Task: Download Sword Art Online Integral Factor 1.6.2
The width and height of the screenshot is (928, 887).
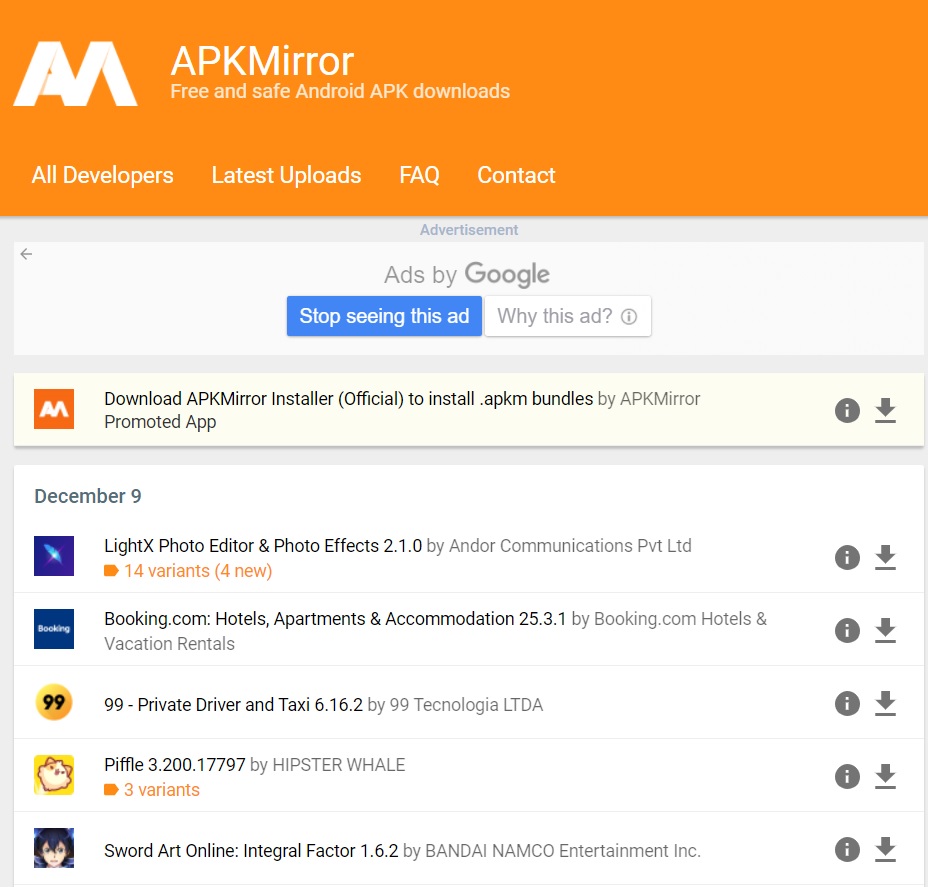Action: tap(885, 849)
